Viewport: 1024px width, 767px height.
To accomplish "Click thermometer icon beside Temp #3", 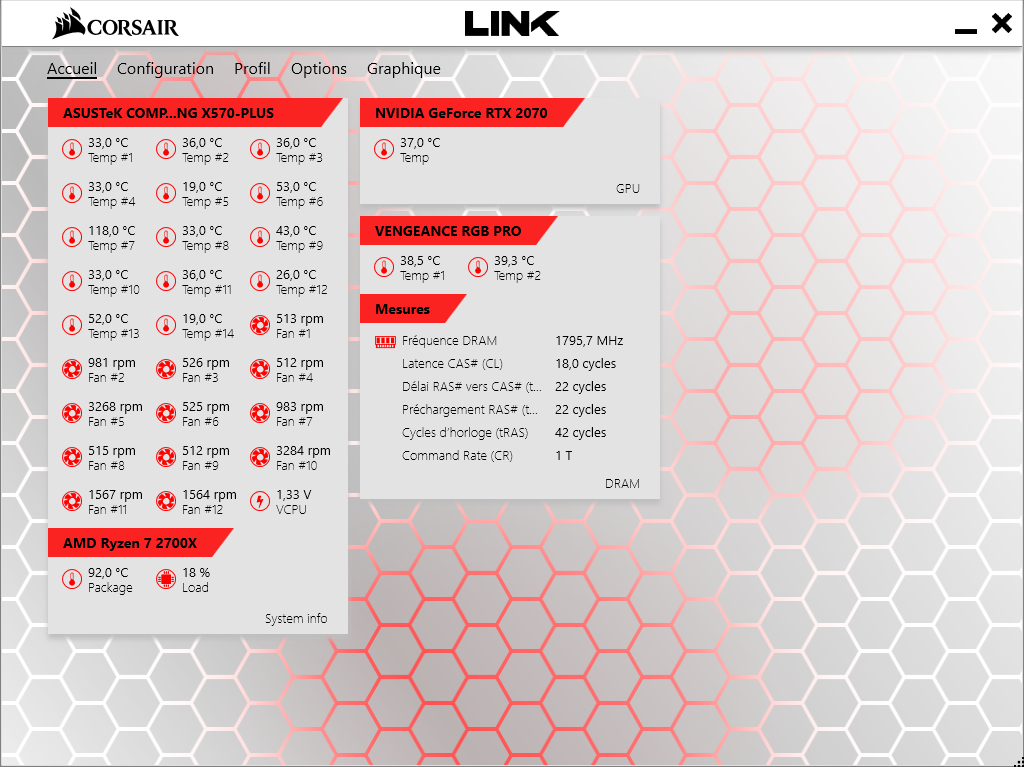I will pyautogui.click(x=260, y=150).
